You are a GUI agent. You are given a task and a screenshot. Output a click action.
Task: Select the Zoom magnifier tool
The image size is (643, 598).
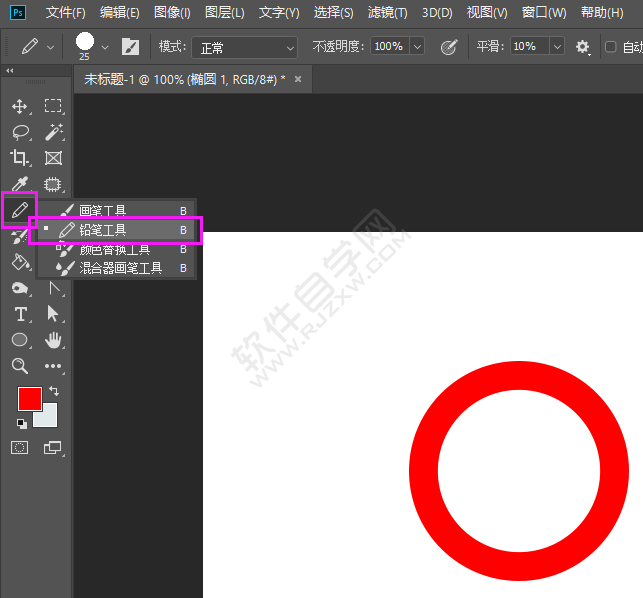pyautogui.click(x=20, y=366)
